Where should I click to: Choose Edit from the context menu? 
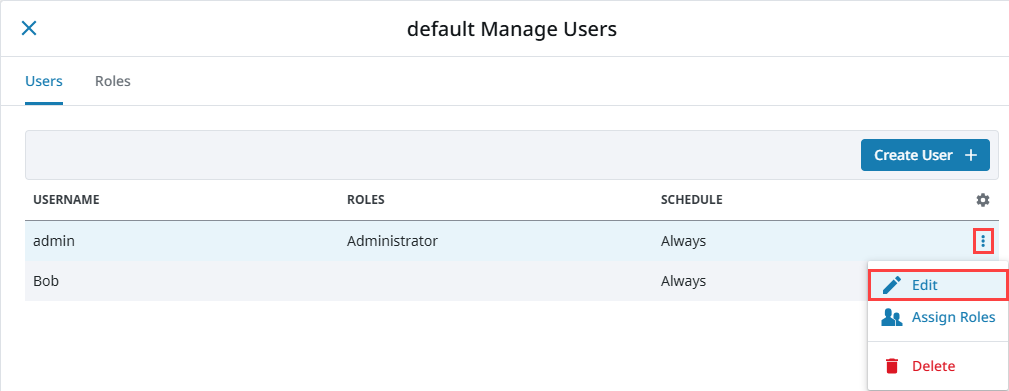(x=937, y=286)
